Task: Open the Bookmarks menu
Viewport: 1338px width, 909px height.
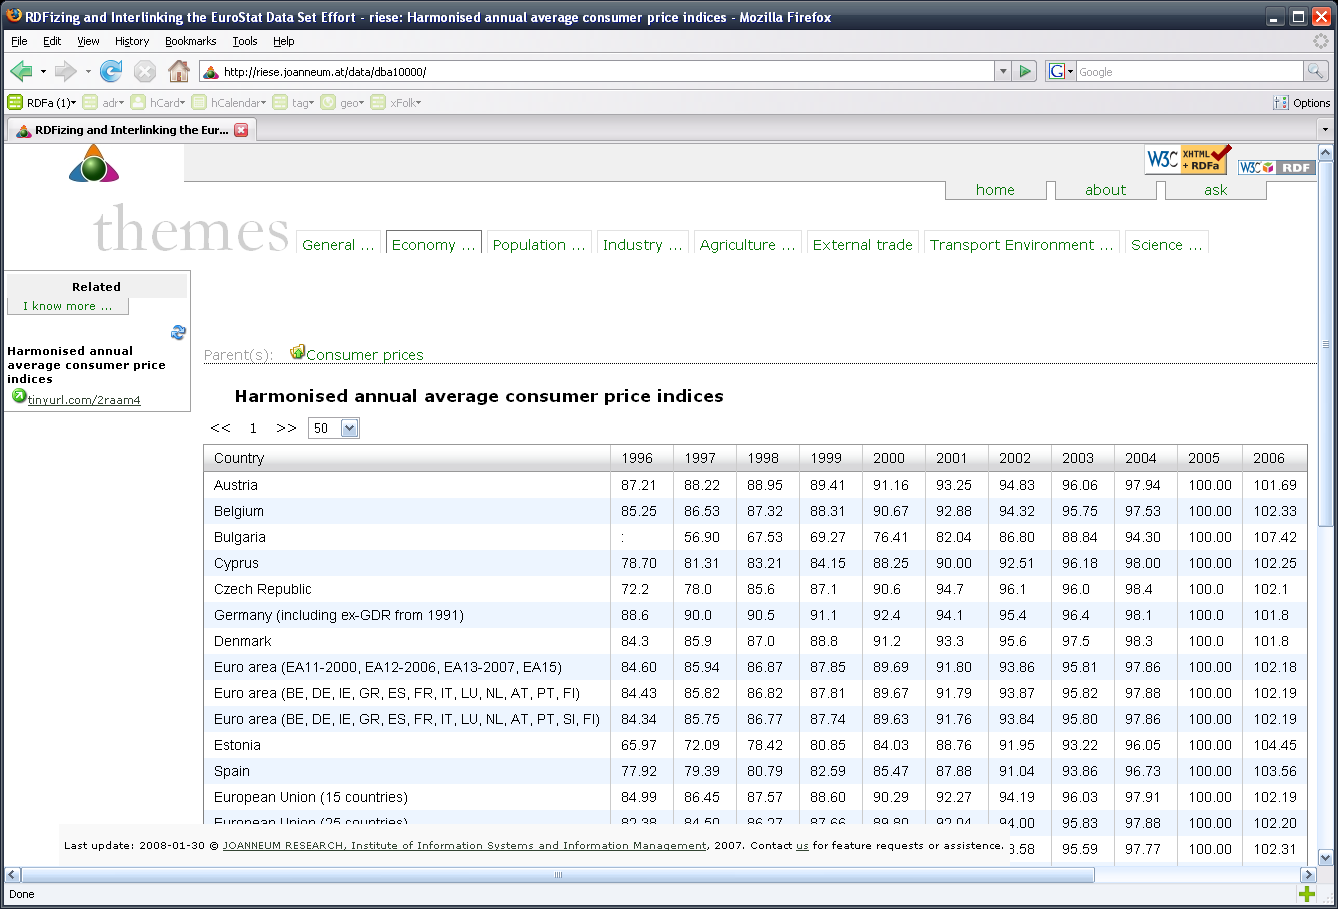Action: [x=190, y=41]
